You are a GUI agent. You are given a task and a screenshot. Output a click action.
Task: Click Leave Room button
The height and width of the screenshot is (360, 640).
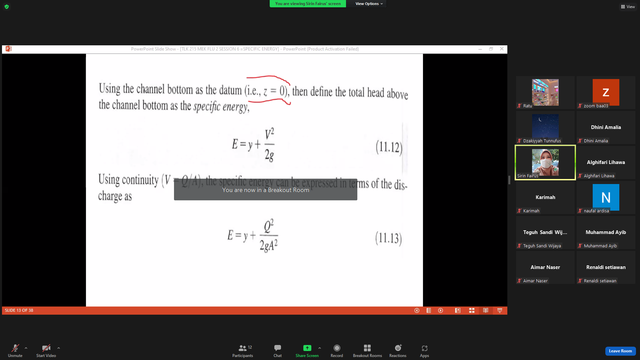click(x=620, y=351)
